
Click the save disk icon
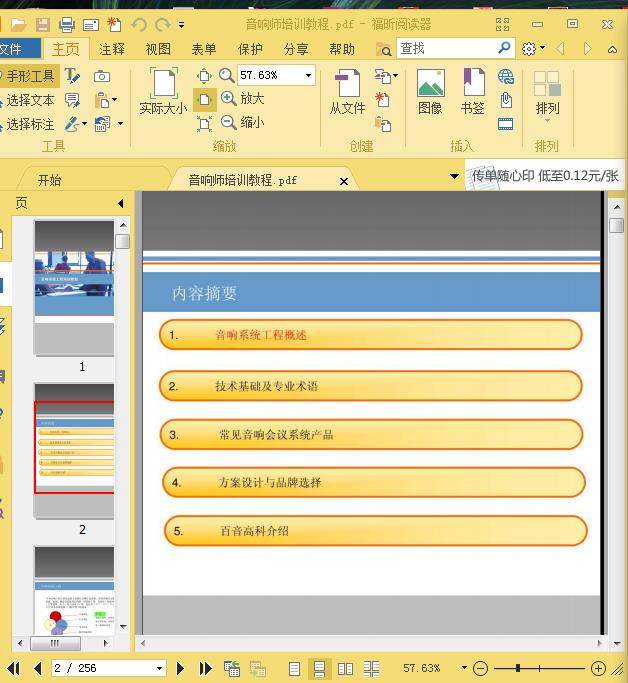[42, 24]
